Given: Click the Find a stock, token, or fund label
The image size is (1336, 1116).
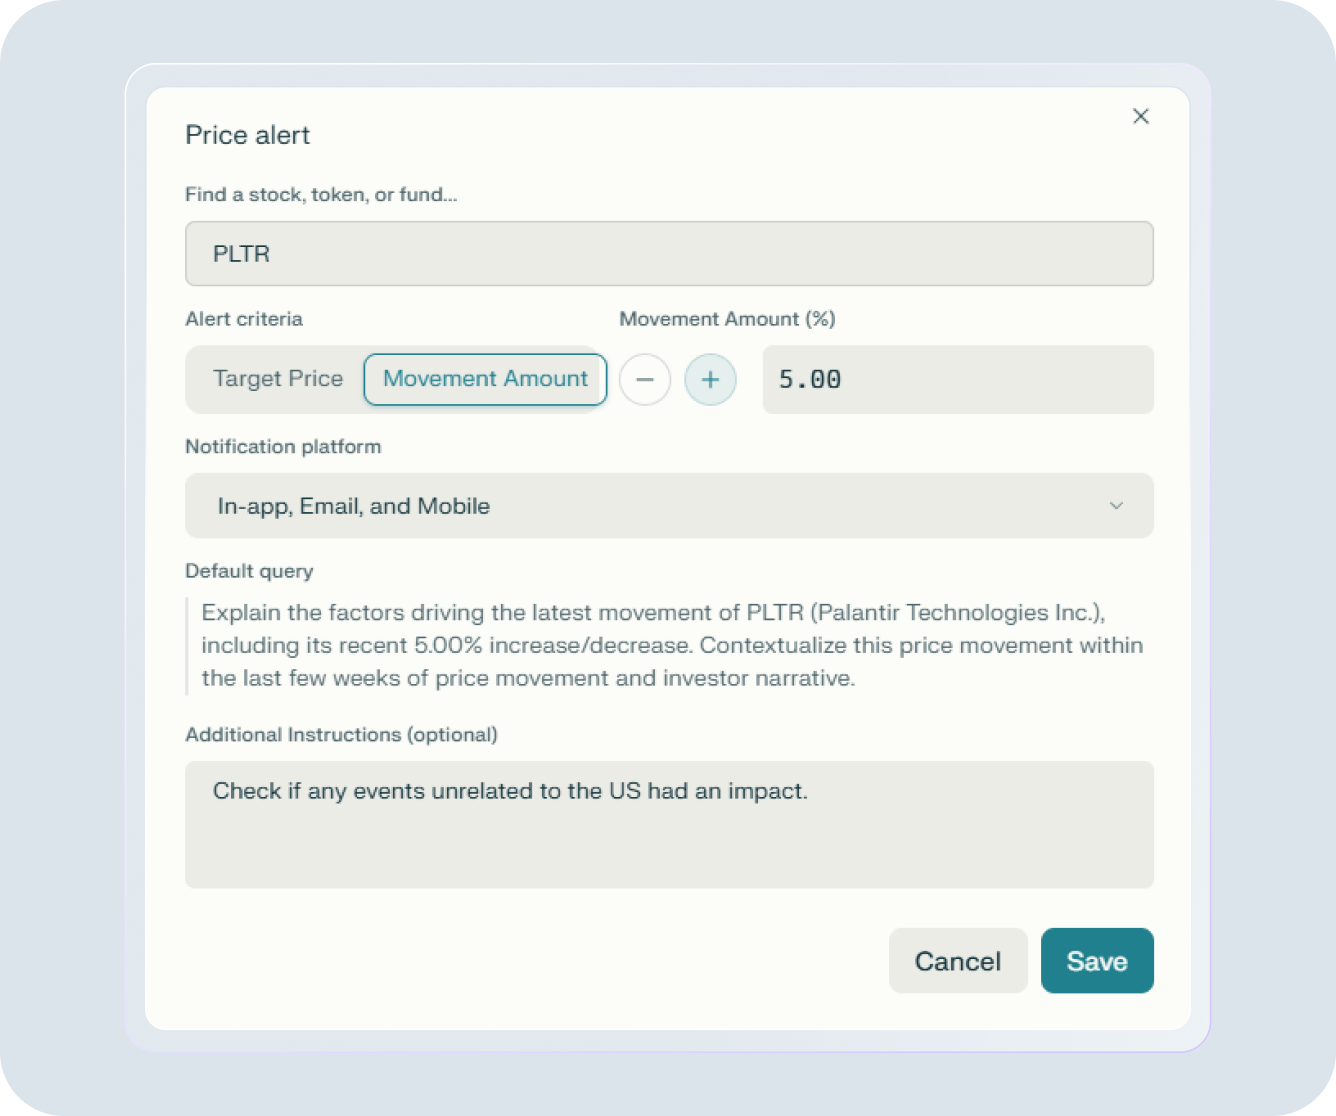Looking at the screenshot, I should (320, 194).
